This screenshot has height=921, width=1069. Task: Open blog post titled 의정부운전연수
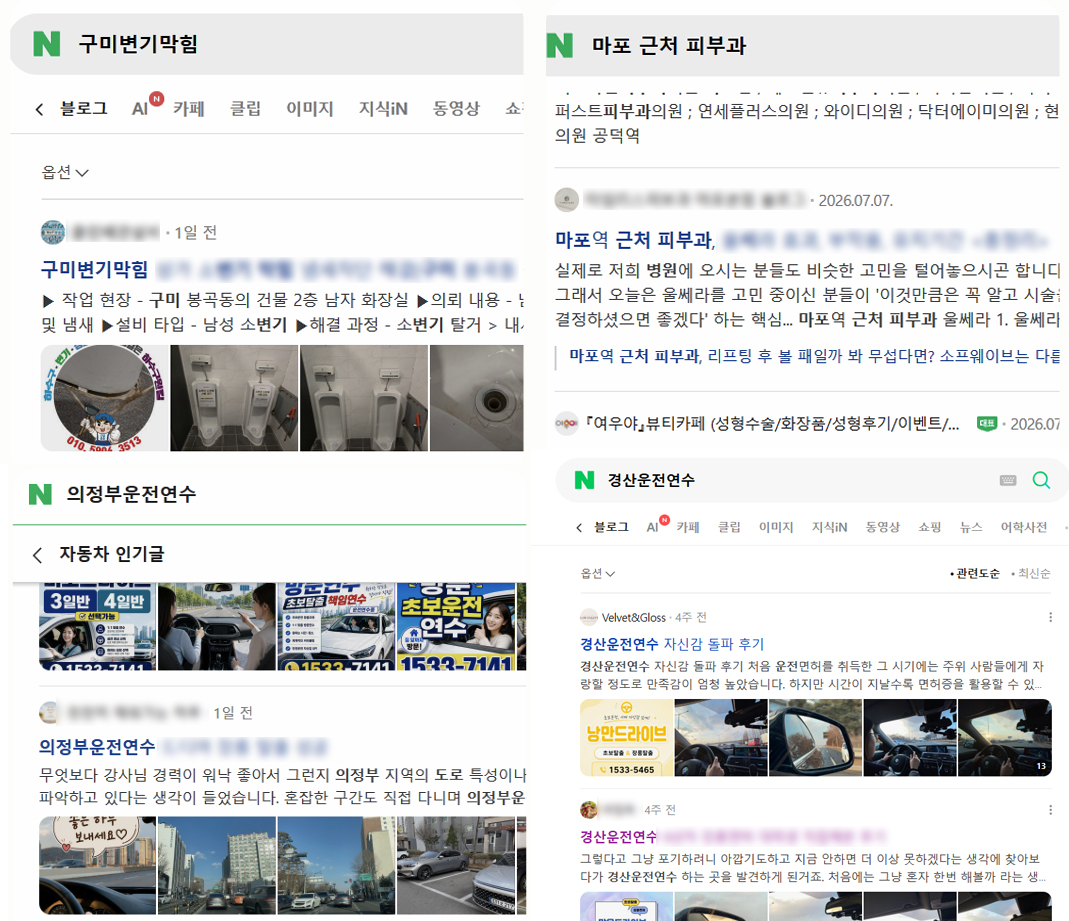coord(97,746)
